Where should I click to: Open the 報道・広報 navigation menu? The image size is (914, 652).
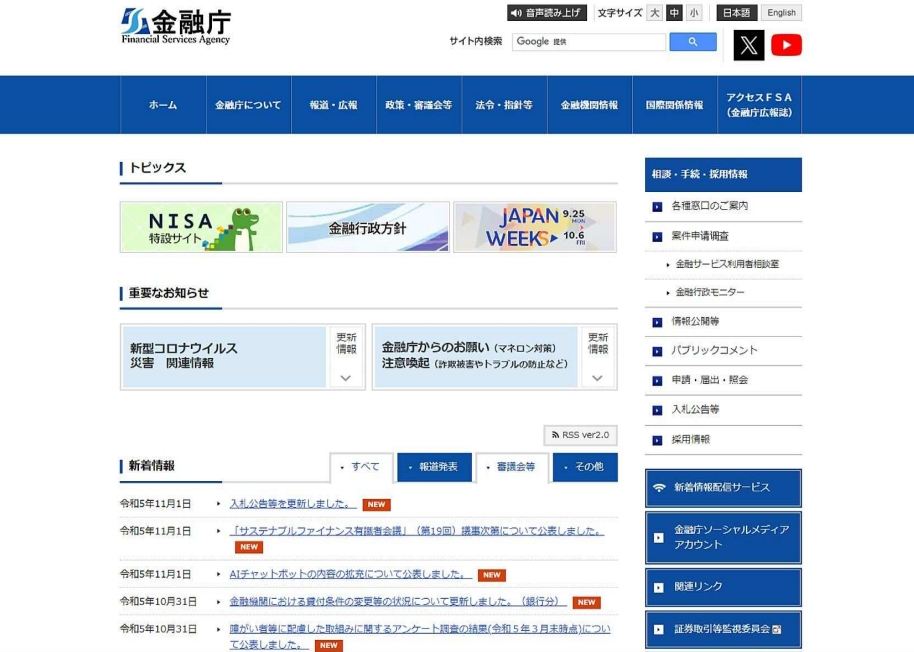(334, 104)
